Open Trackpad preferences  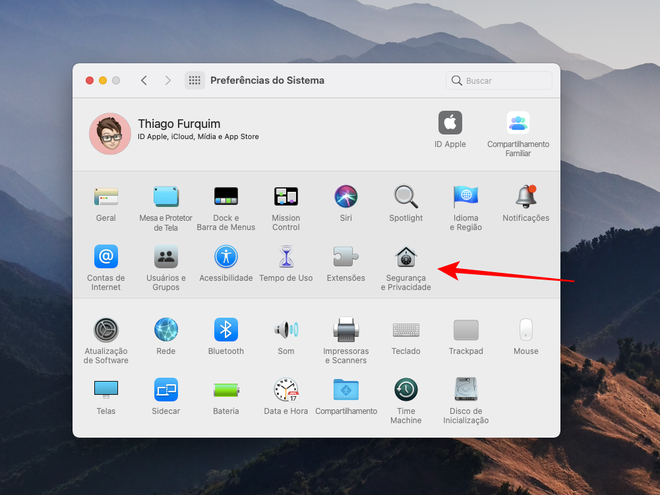(466, 330)
